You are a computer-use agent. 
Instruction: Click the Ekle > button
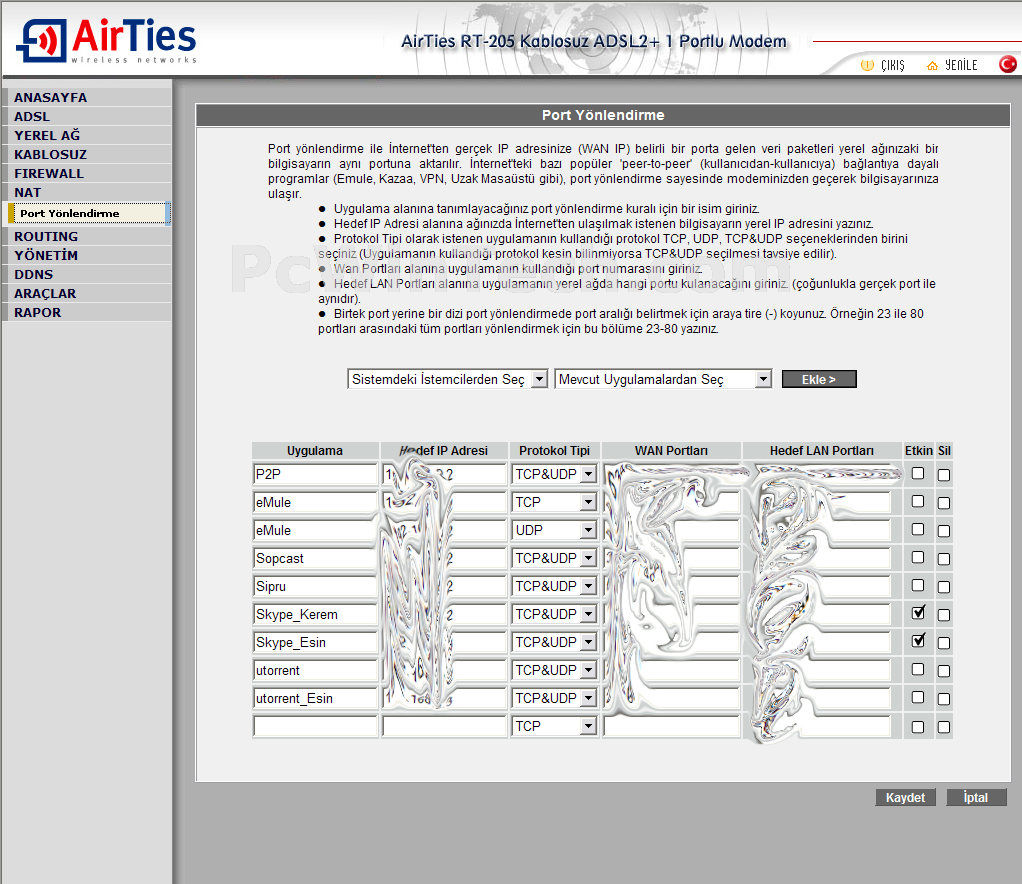[819, 379]
